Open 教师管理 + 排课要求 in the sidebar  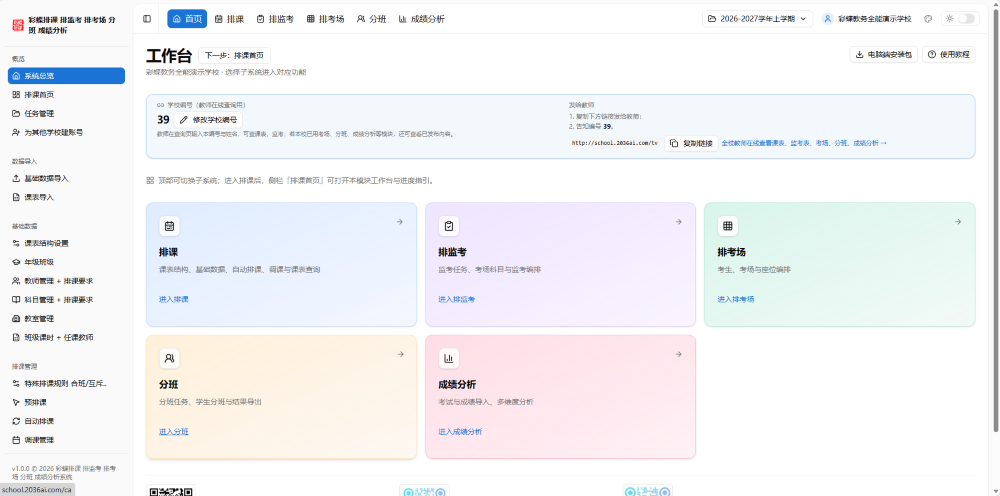click(x=66, y=281)
